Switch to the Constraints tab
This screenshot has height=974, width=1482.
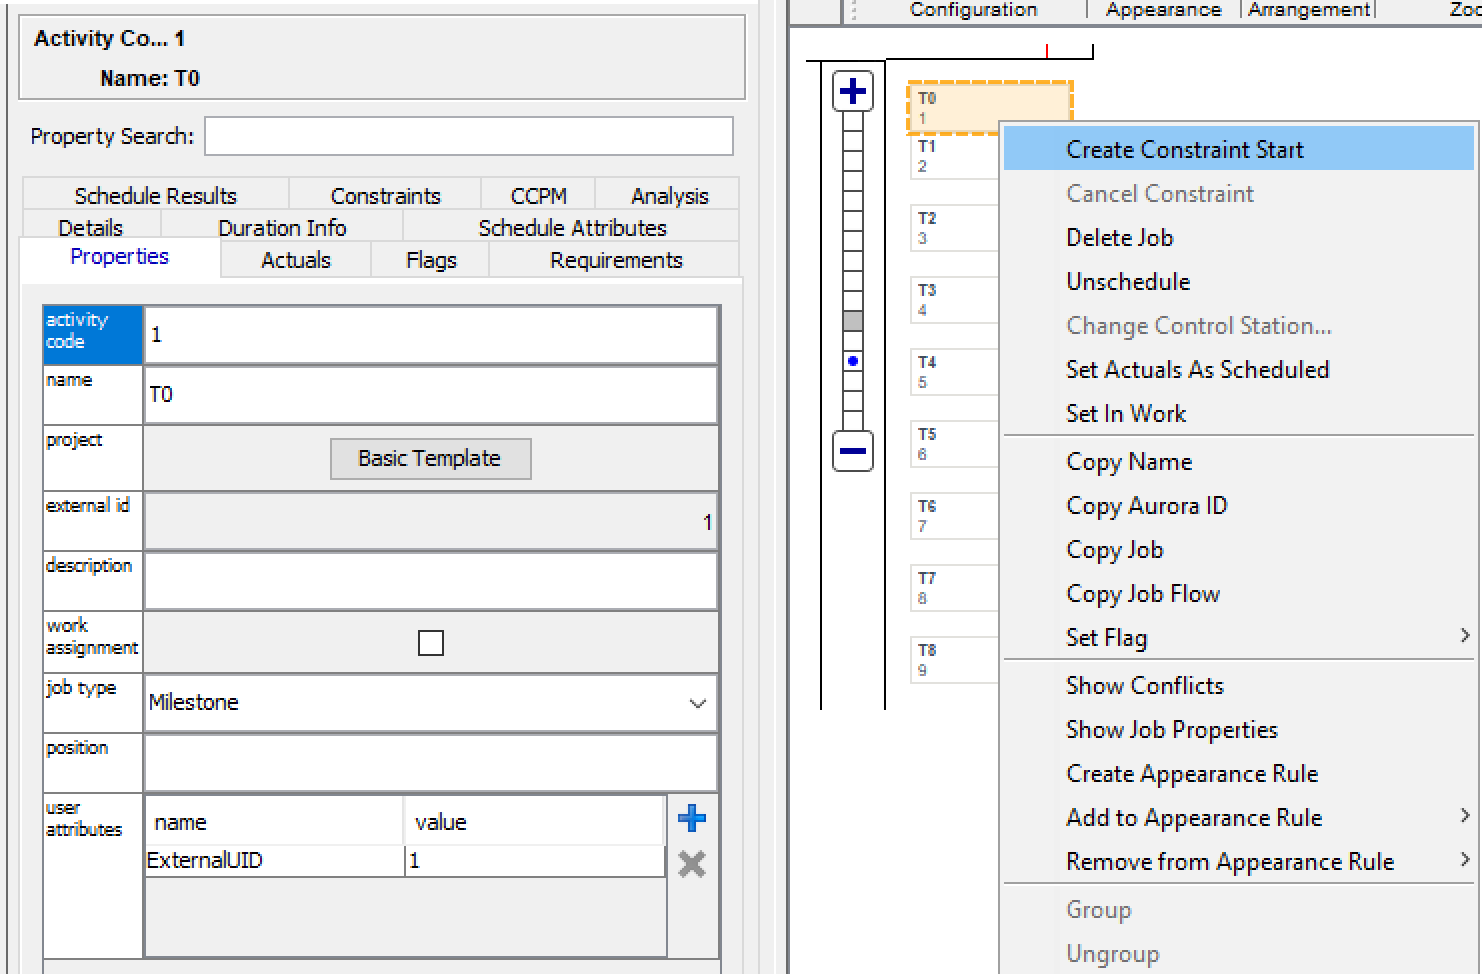(385, 196)
